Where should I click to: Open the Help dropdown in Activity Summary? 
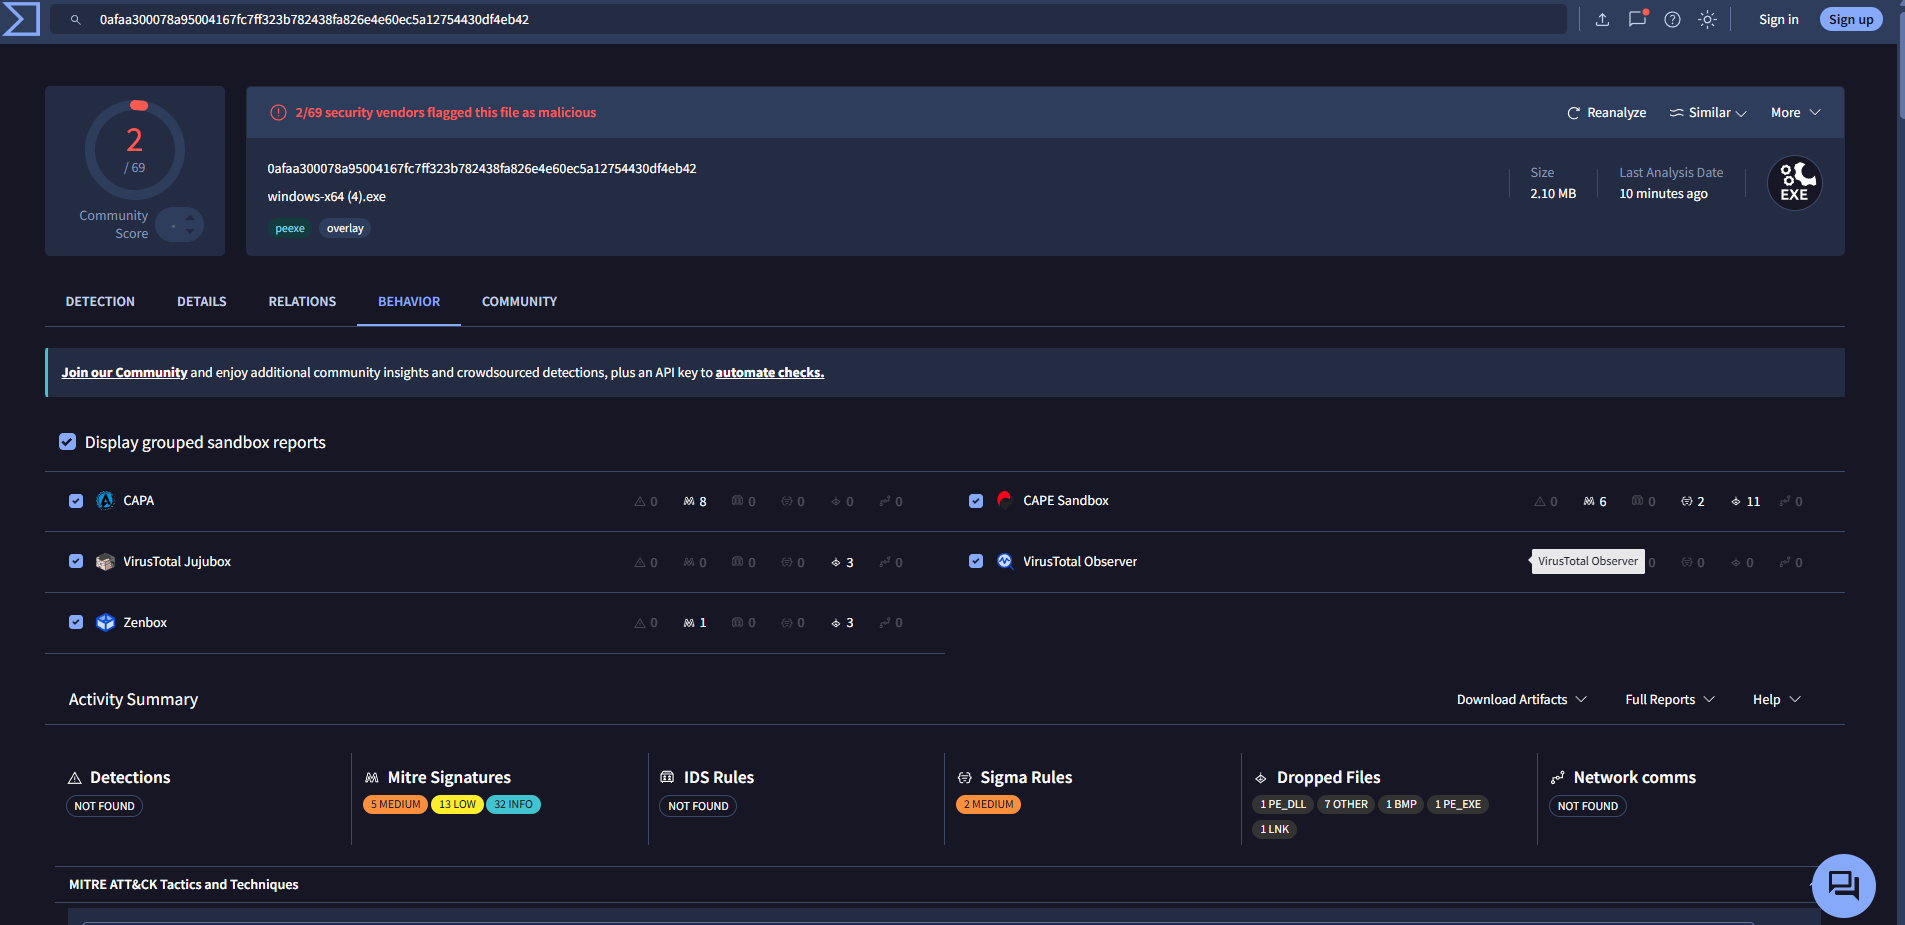[x=1776, y=699]
